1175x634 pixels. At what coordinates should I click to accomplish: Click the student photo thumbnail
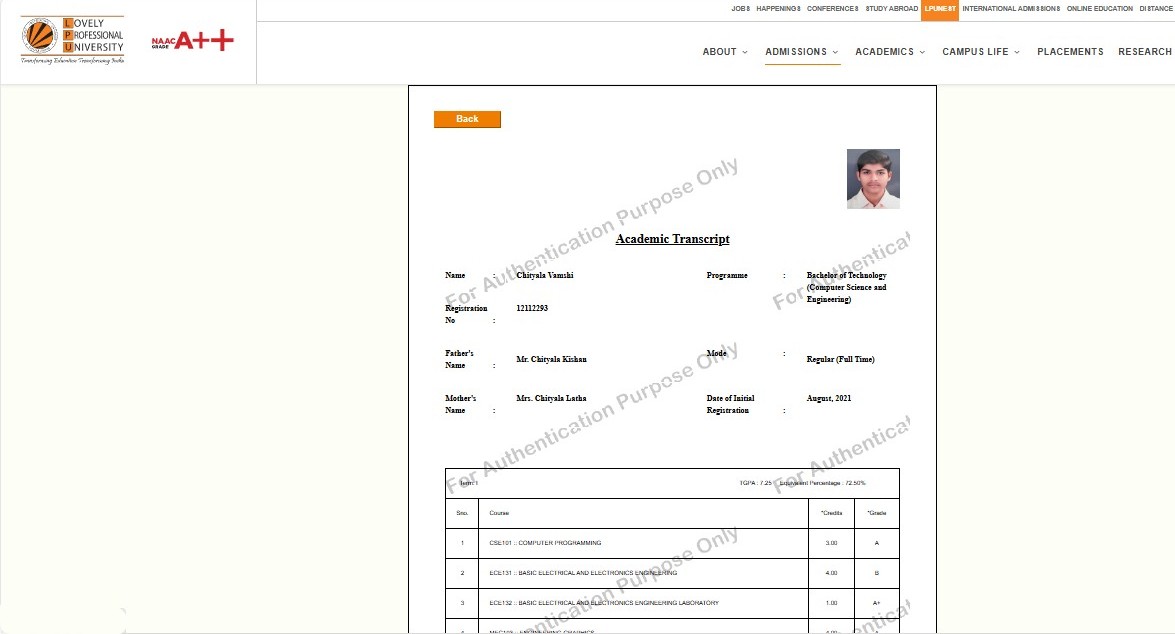point(873,178)
